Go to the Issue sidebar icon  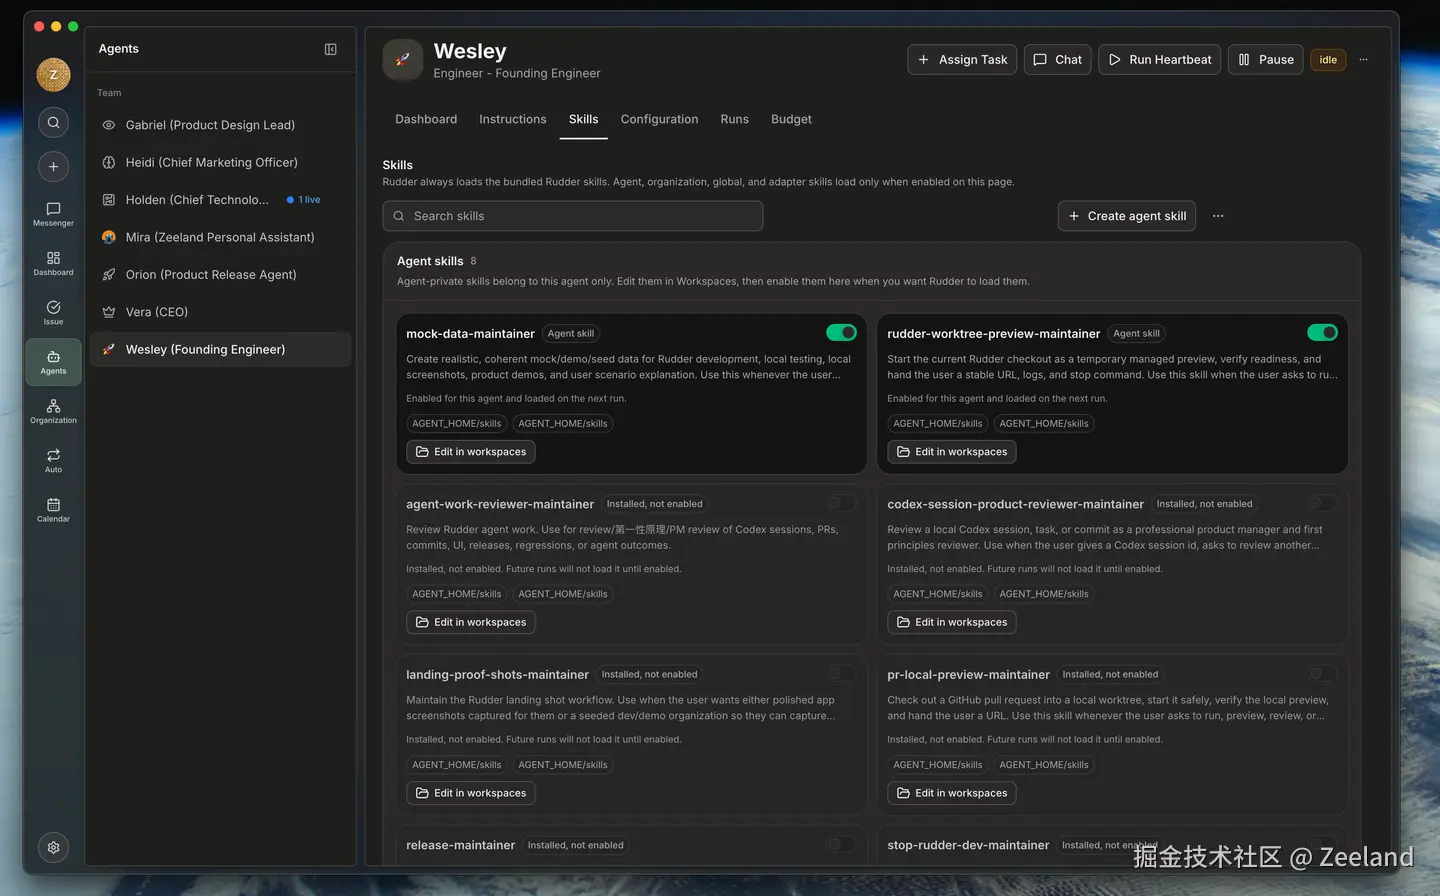tap(53, 313)
